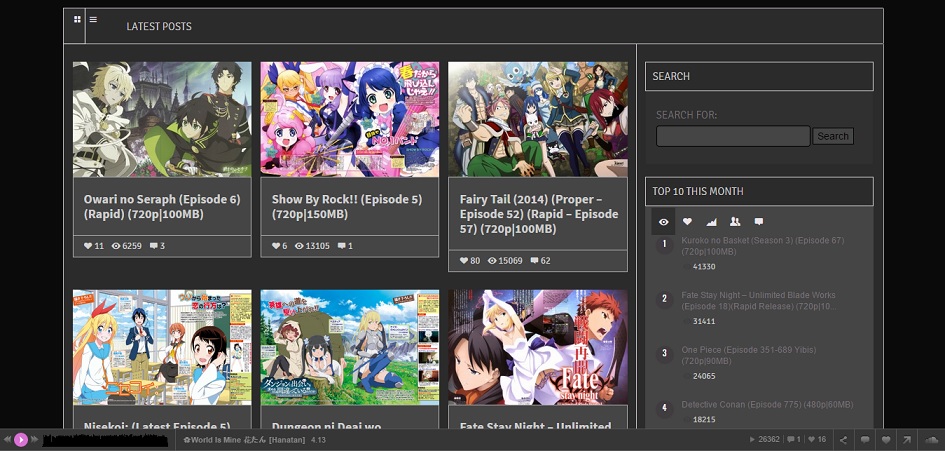Seek within the player waveform

pyautogui.click(x=105, y=440)
